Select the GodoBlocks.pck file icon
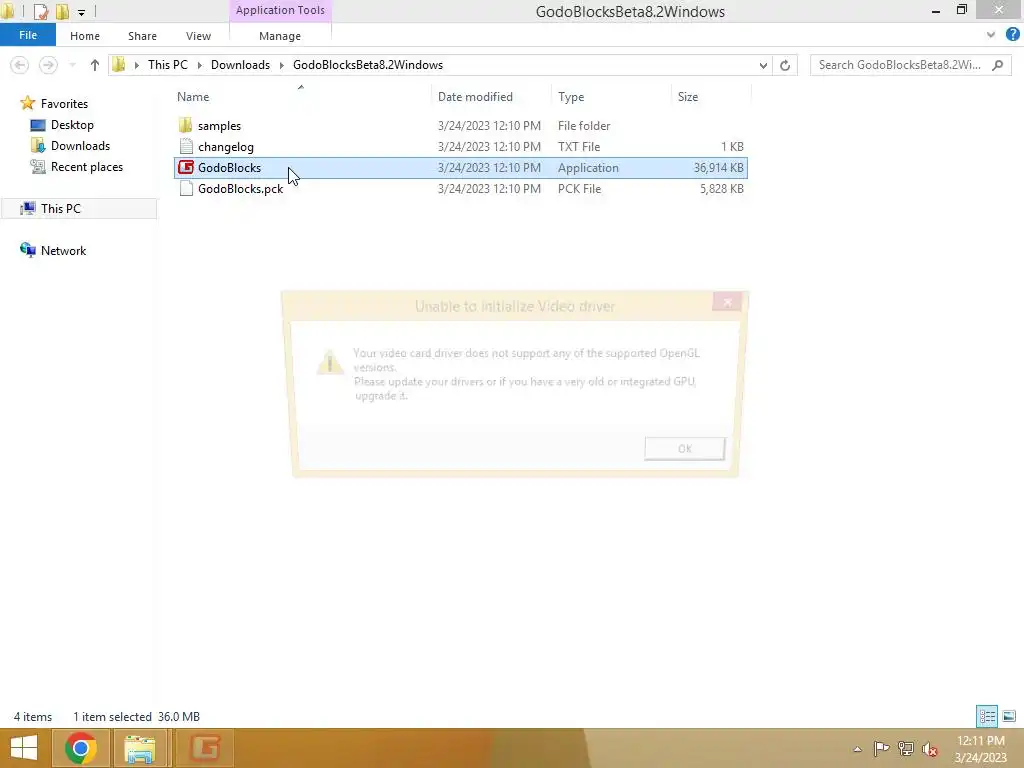 (186, 189)
